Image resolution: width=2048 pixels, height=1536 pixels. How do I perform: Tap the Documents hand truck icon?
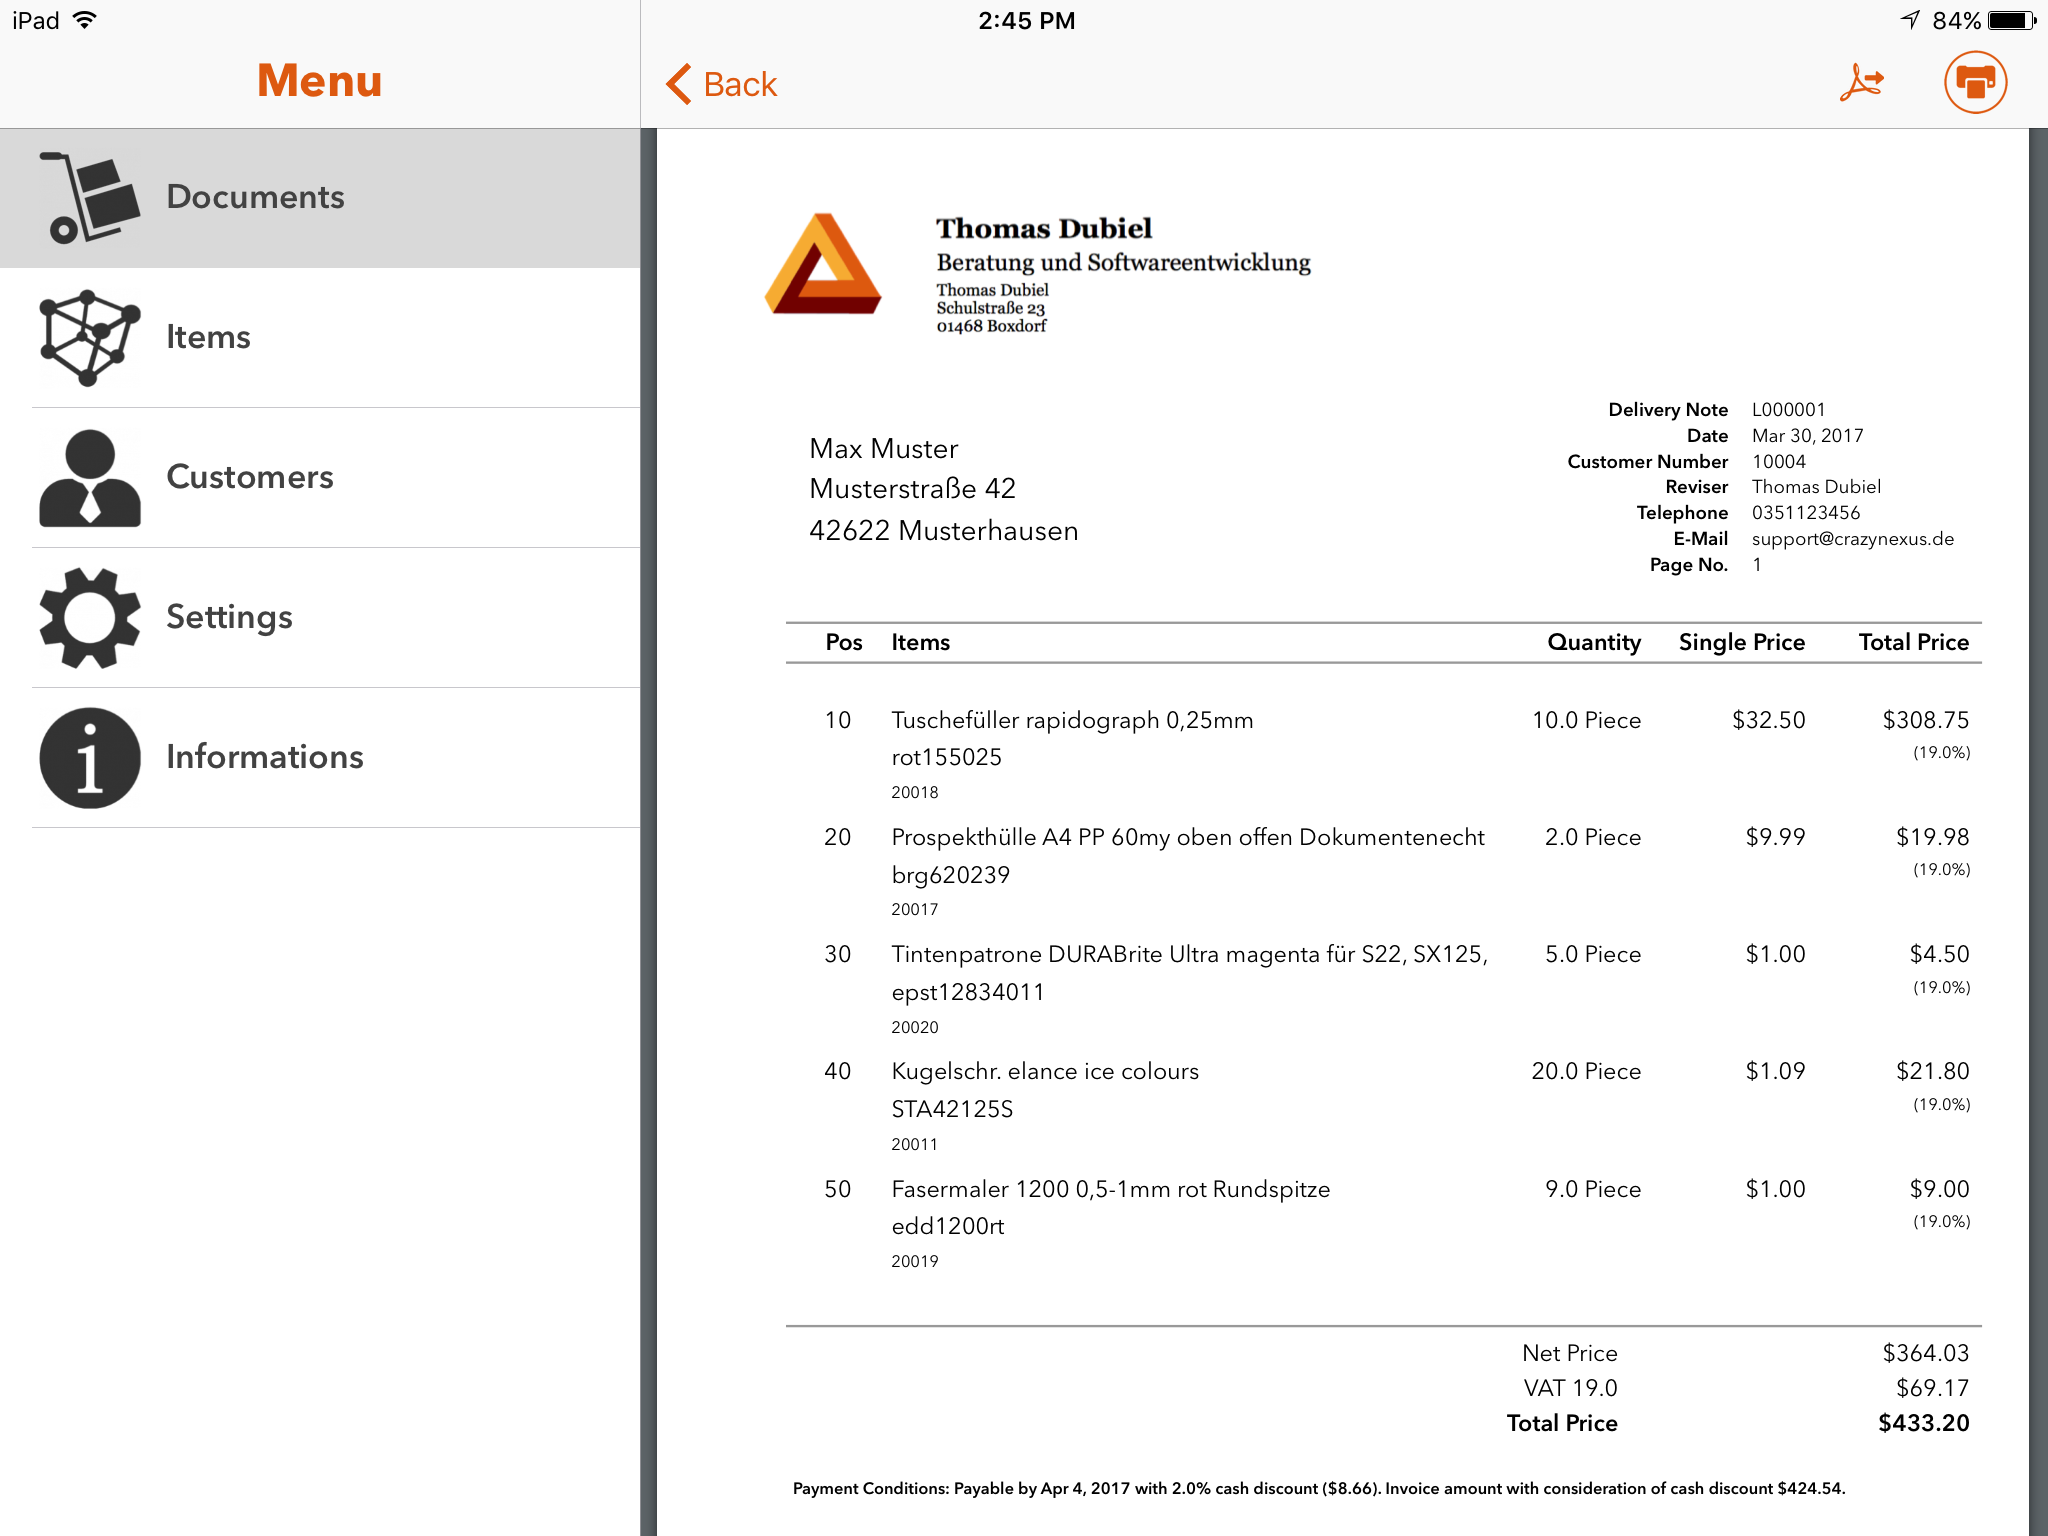pos(90,197)
